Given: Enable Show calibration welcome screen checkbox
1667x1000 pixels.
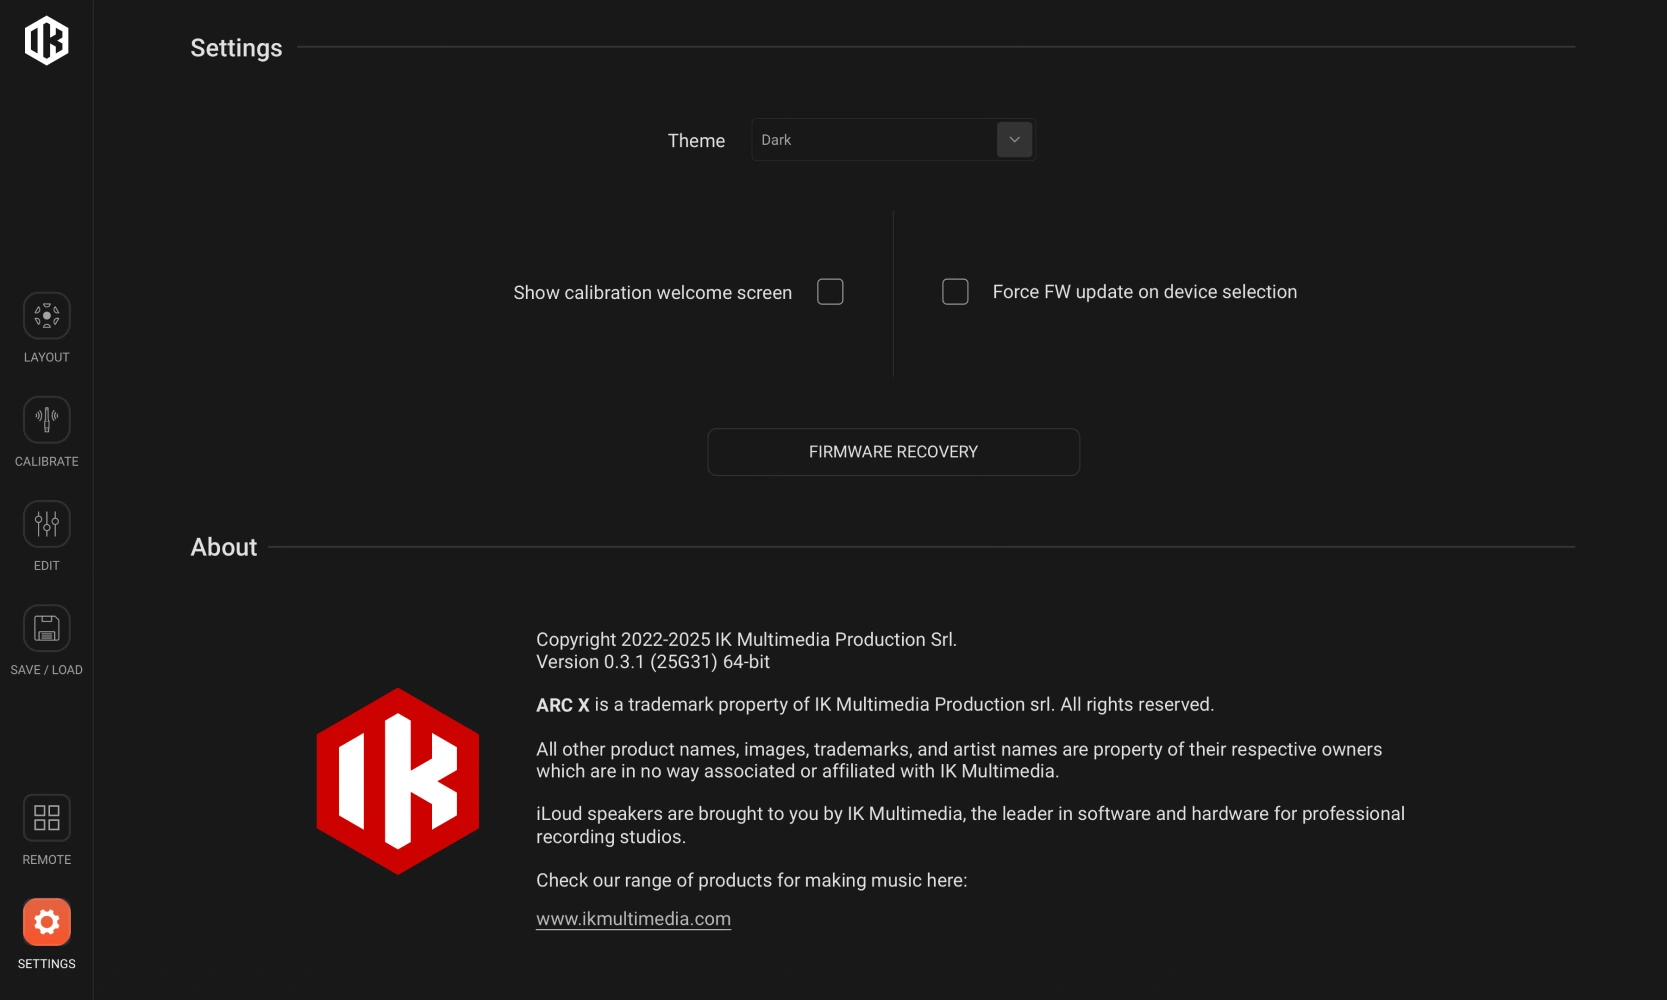Looking at the screenshot, I should (830, 292).
